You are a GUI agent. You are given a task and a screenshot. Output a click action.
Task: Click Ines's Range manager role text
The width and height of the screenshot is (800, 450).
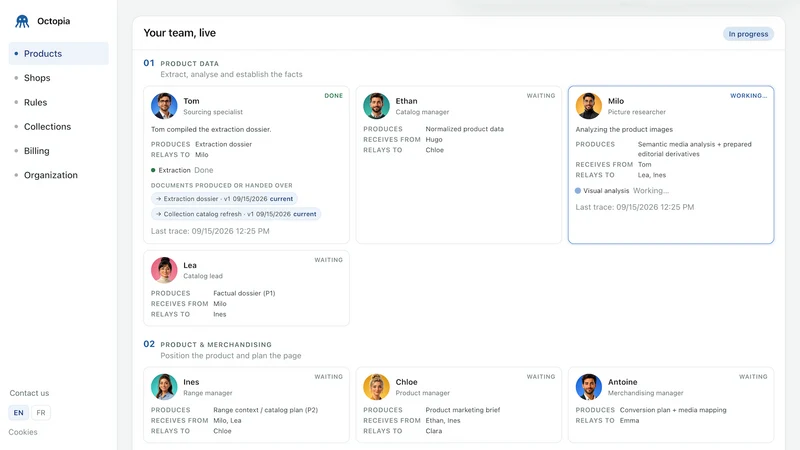[x=208, y=393]
